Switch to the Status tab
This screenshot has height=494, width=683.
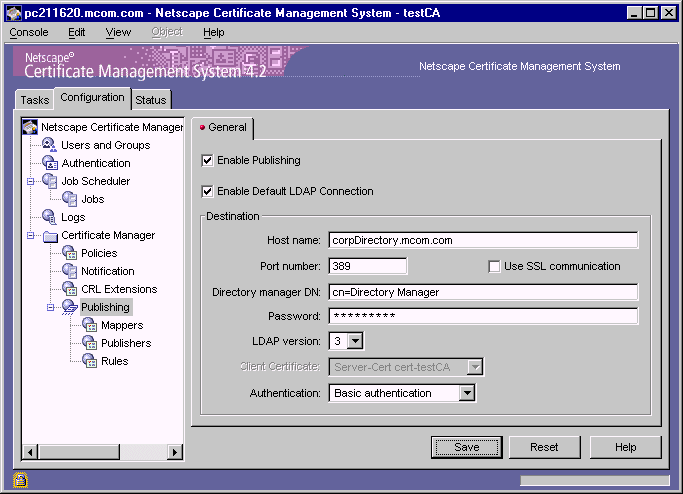pos(151,100)
